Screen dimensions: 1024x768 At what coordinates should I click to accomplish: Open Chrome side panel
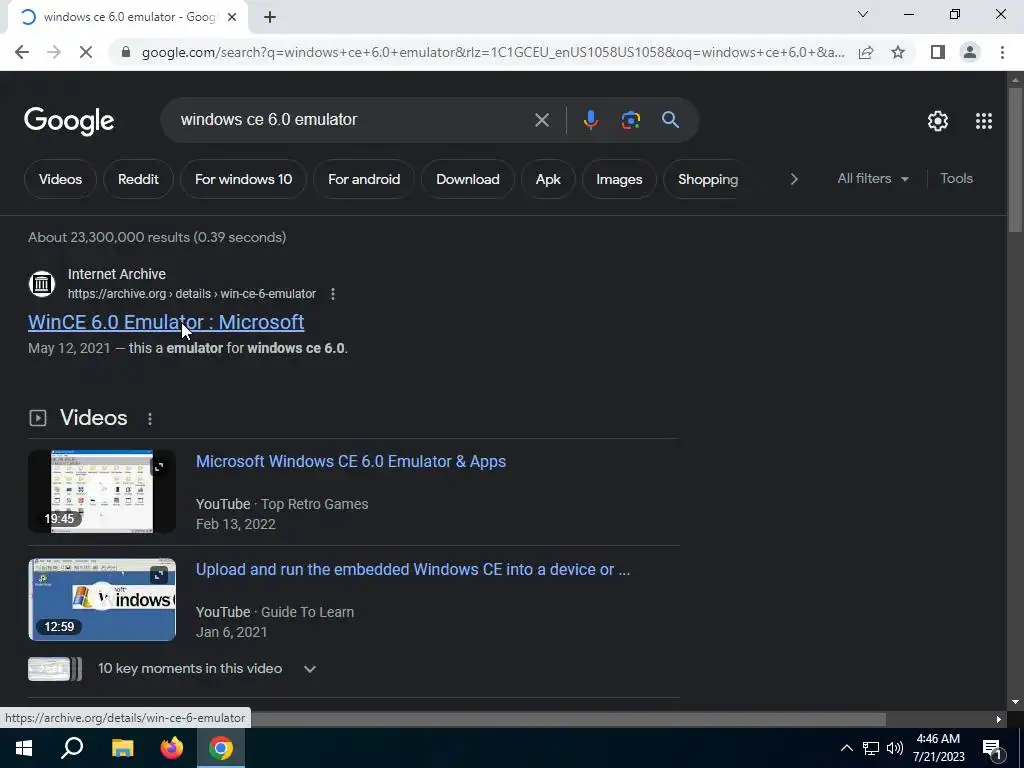938,52
